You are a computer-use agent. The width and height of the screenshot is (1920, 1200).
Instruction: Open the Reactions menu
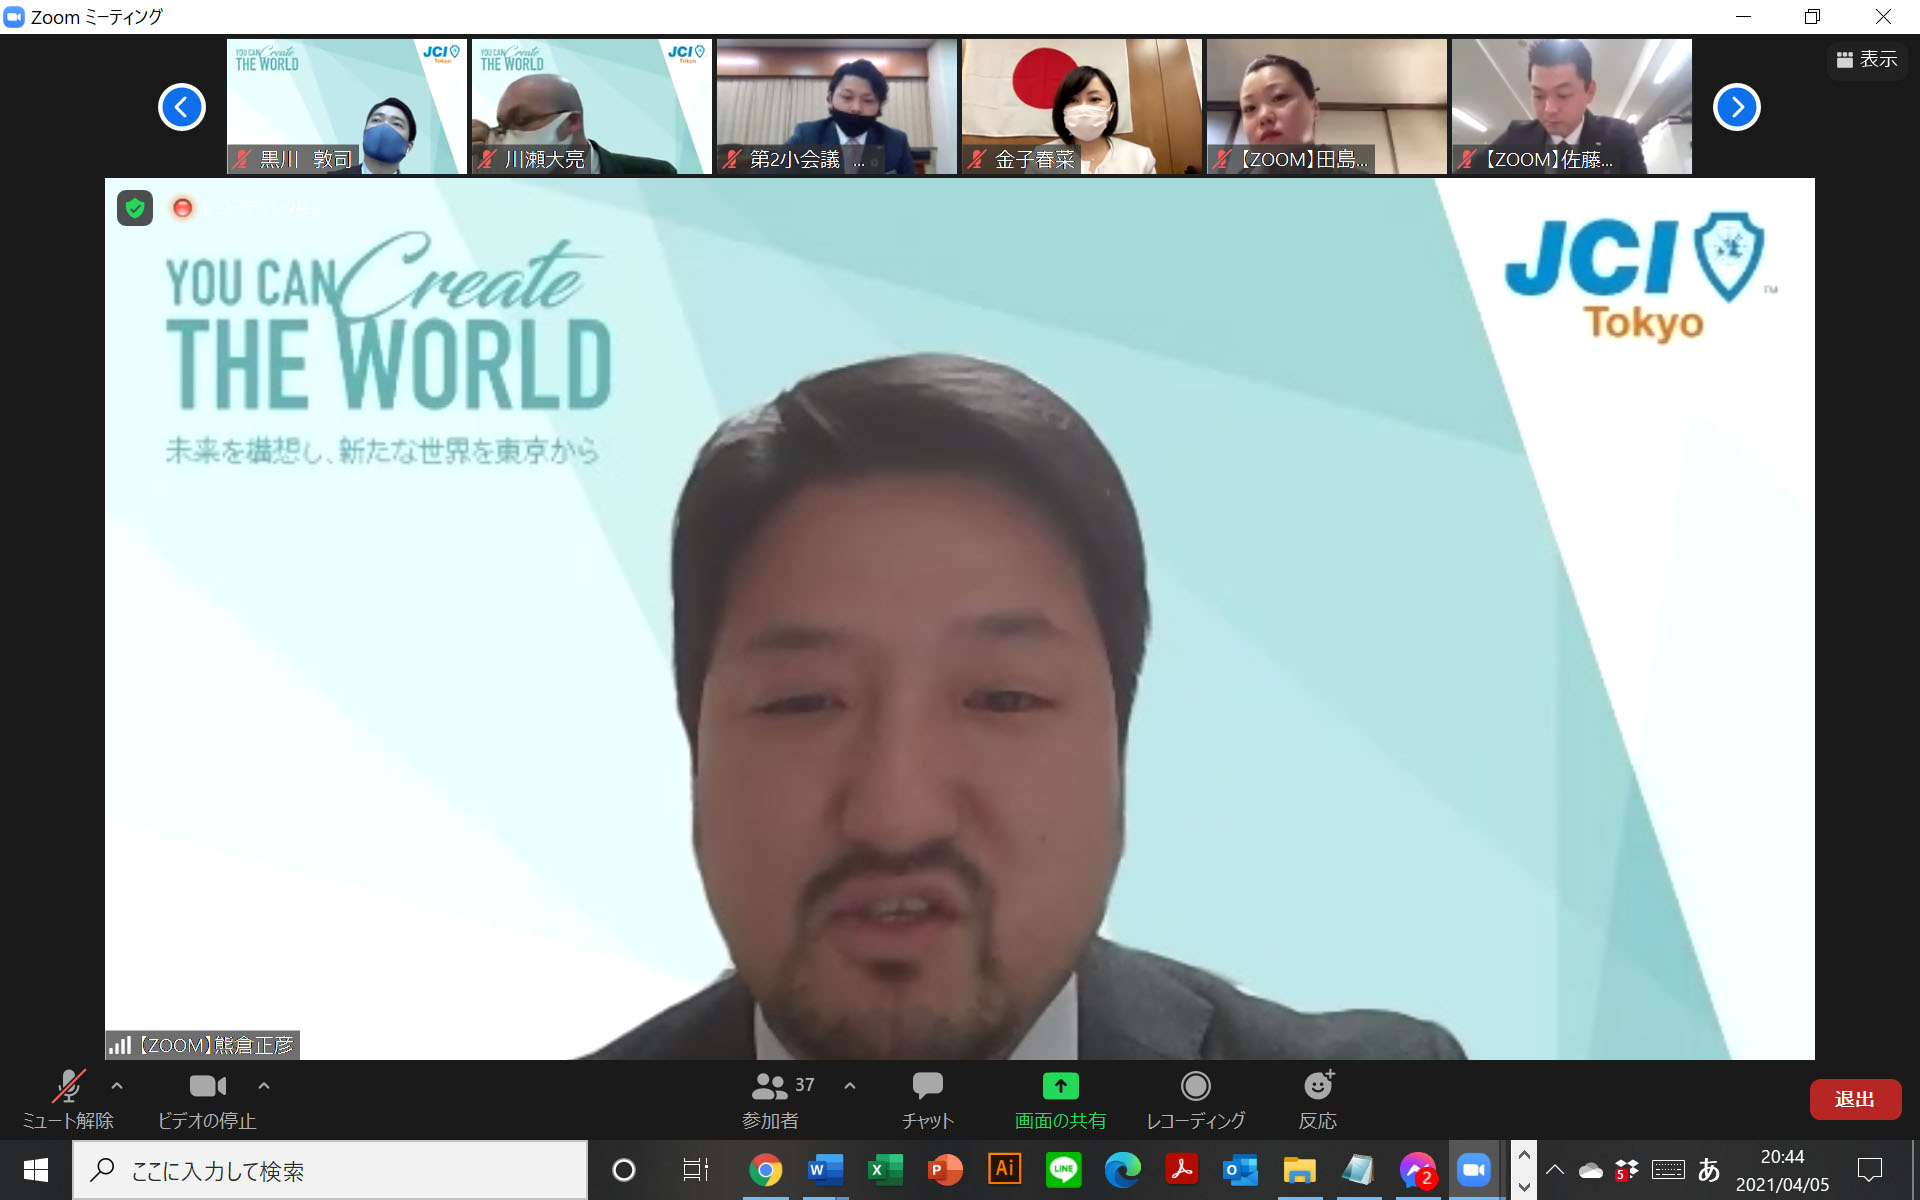1317,1087
